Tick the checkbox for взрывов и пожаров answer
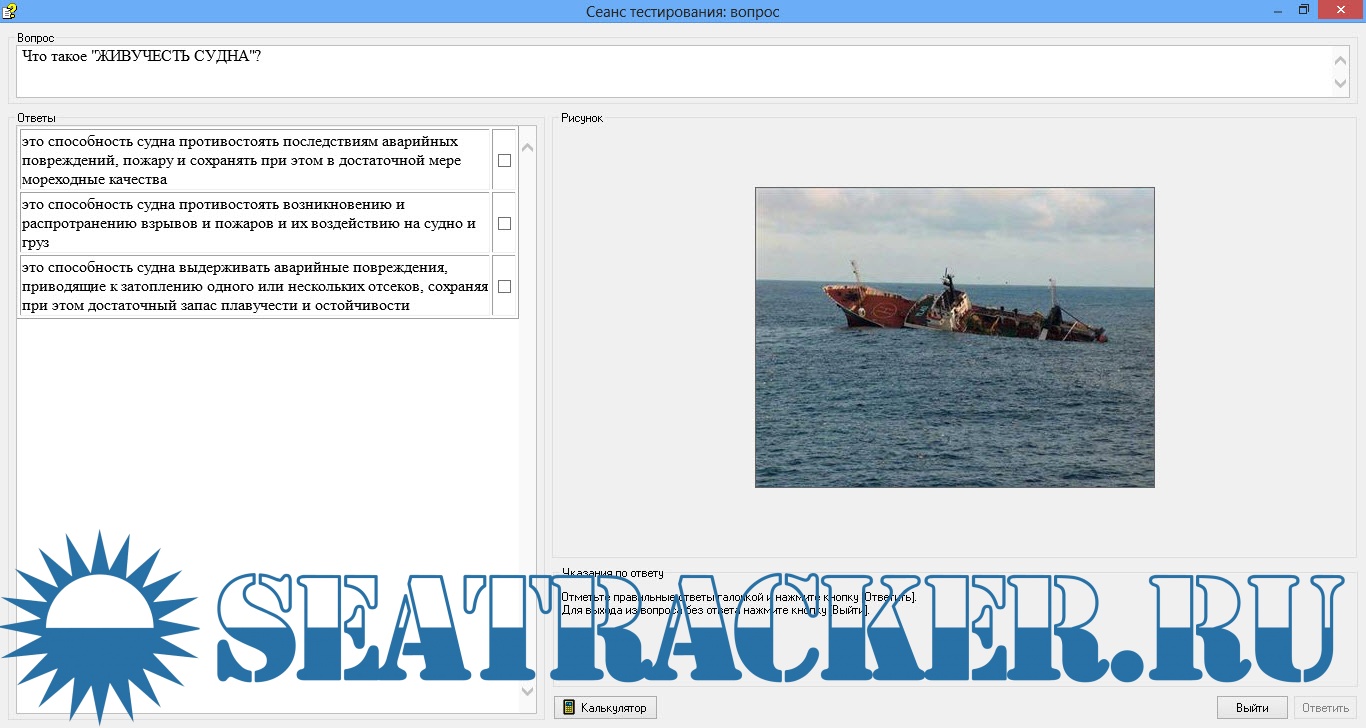This screenshot has width=1366, height=728. pos(504,223)
